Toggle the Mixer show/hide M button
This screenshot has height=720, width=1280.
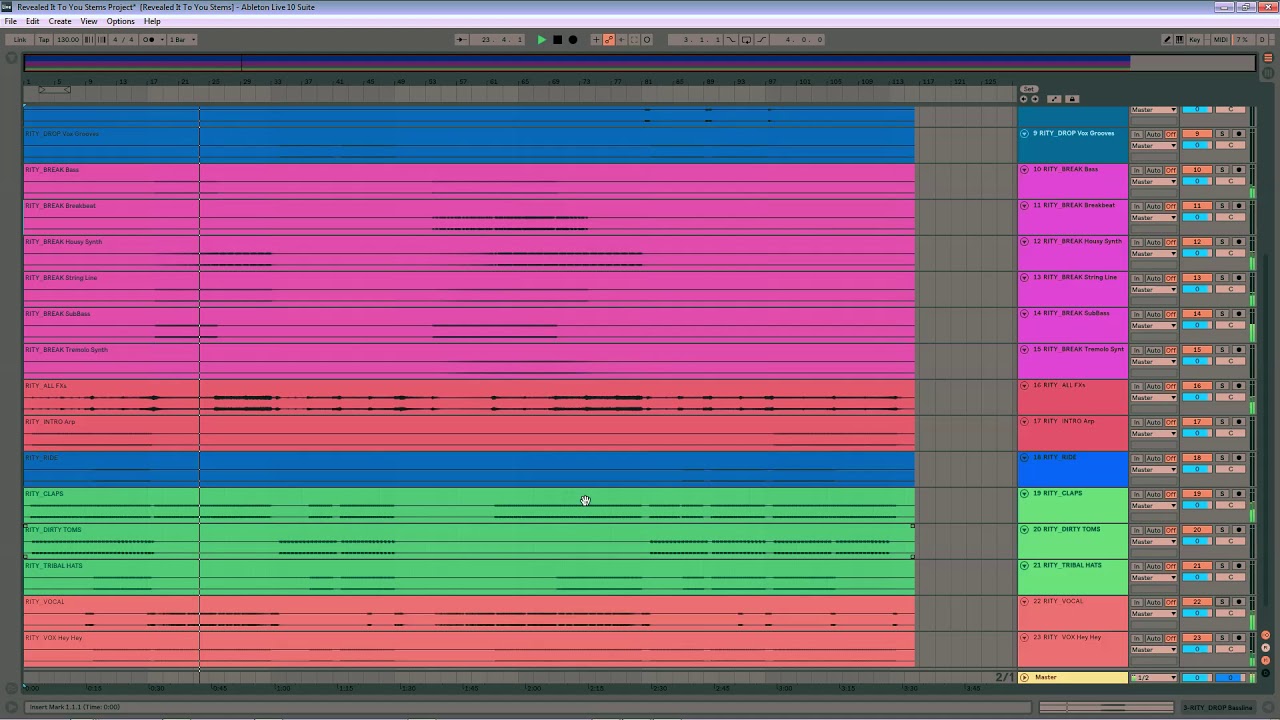[1265, 660]
